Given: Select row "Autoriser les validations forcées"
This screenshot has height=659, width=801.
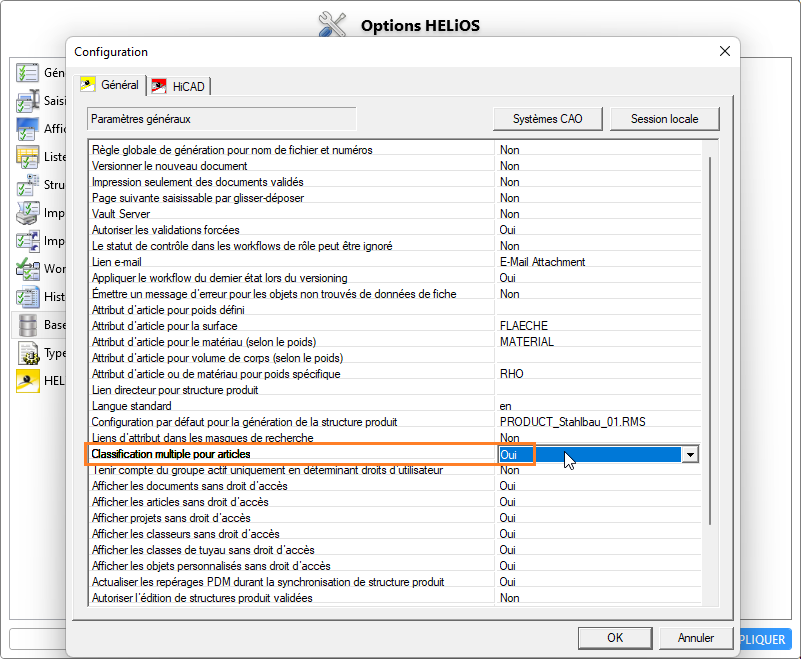Looking at the screenshot, I should 394,230.
